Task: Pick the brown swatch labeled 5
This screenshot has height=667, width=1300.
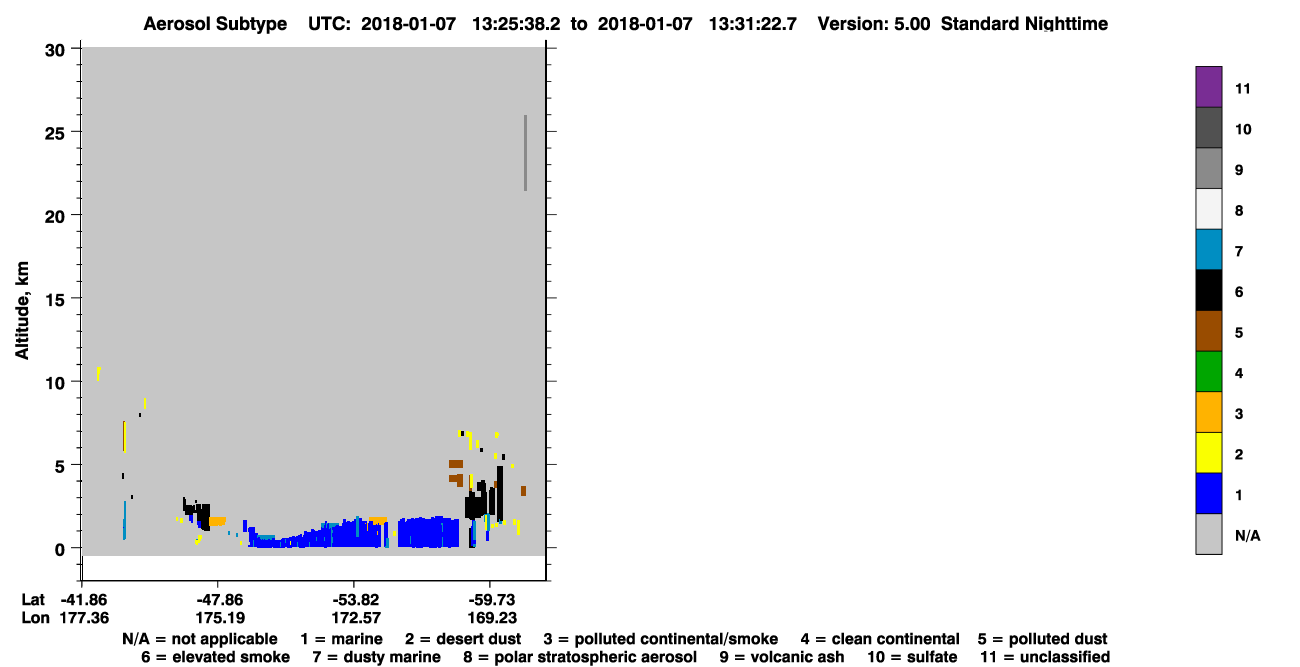Action: tap(1209, 331)
